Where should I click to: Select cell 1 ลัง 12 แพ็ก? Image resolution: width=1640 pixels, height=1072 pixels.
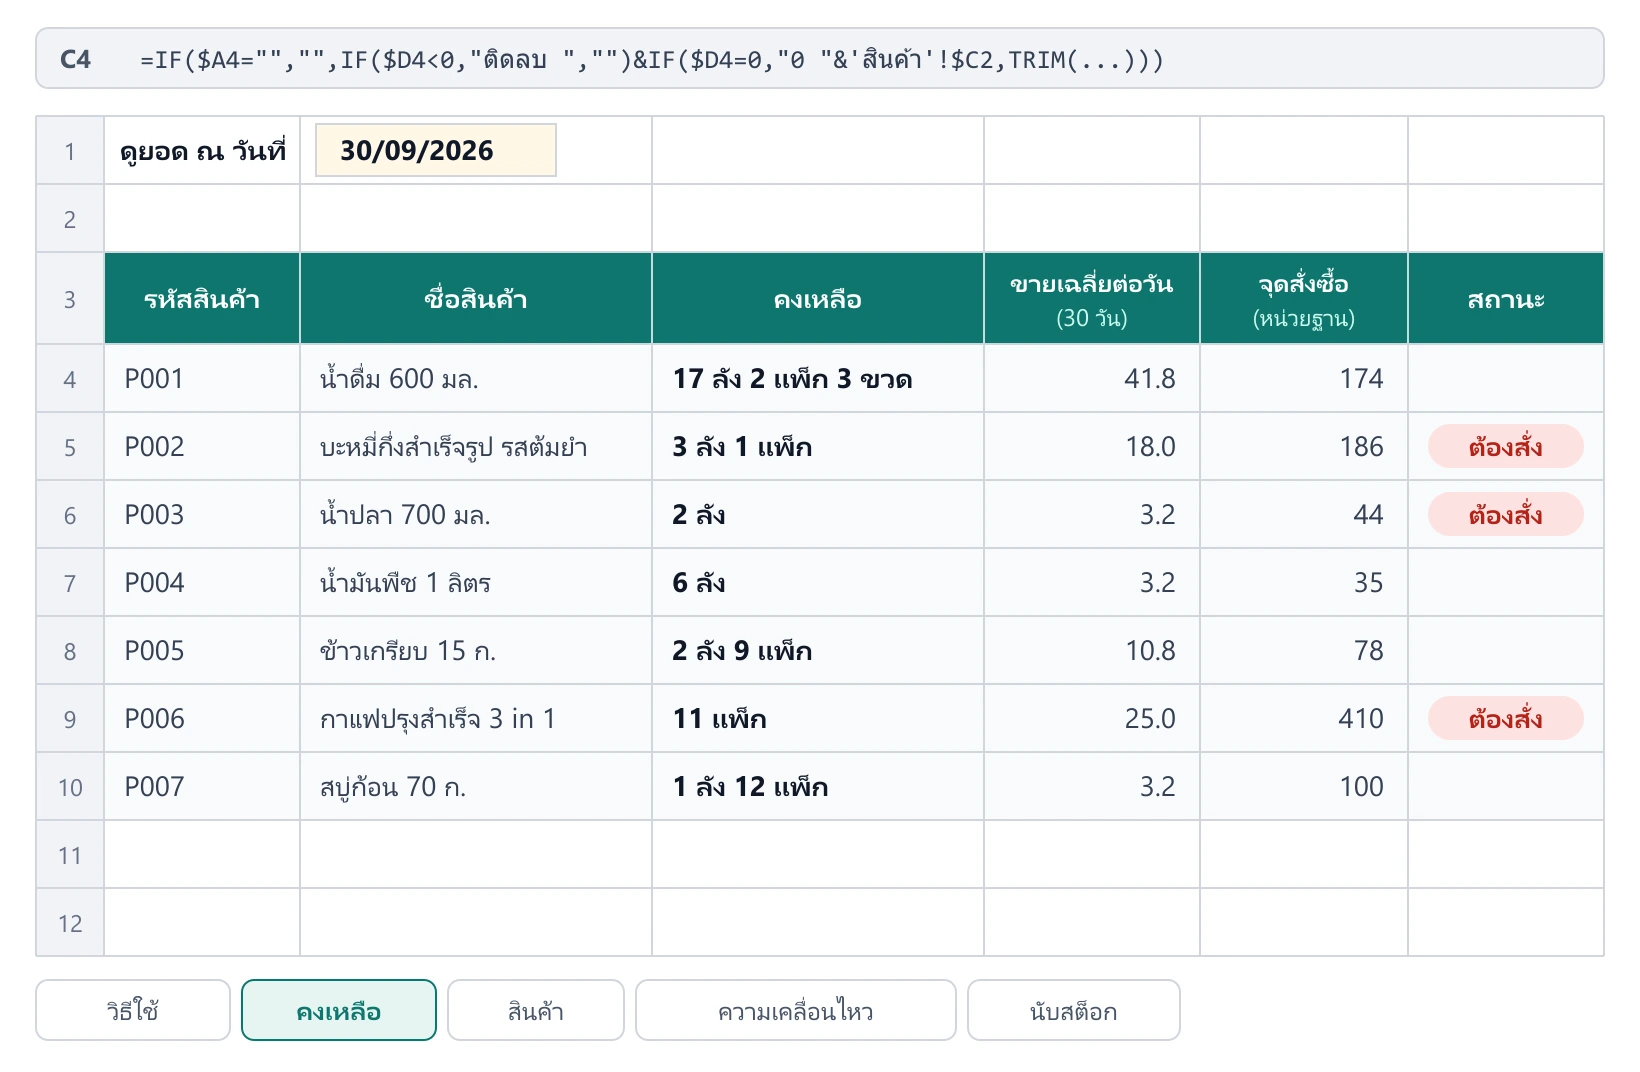coord(818,787)
